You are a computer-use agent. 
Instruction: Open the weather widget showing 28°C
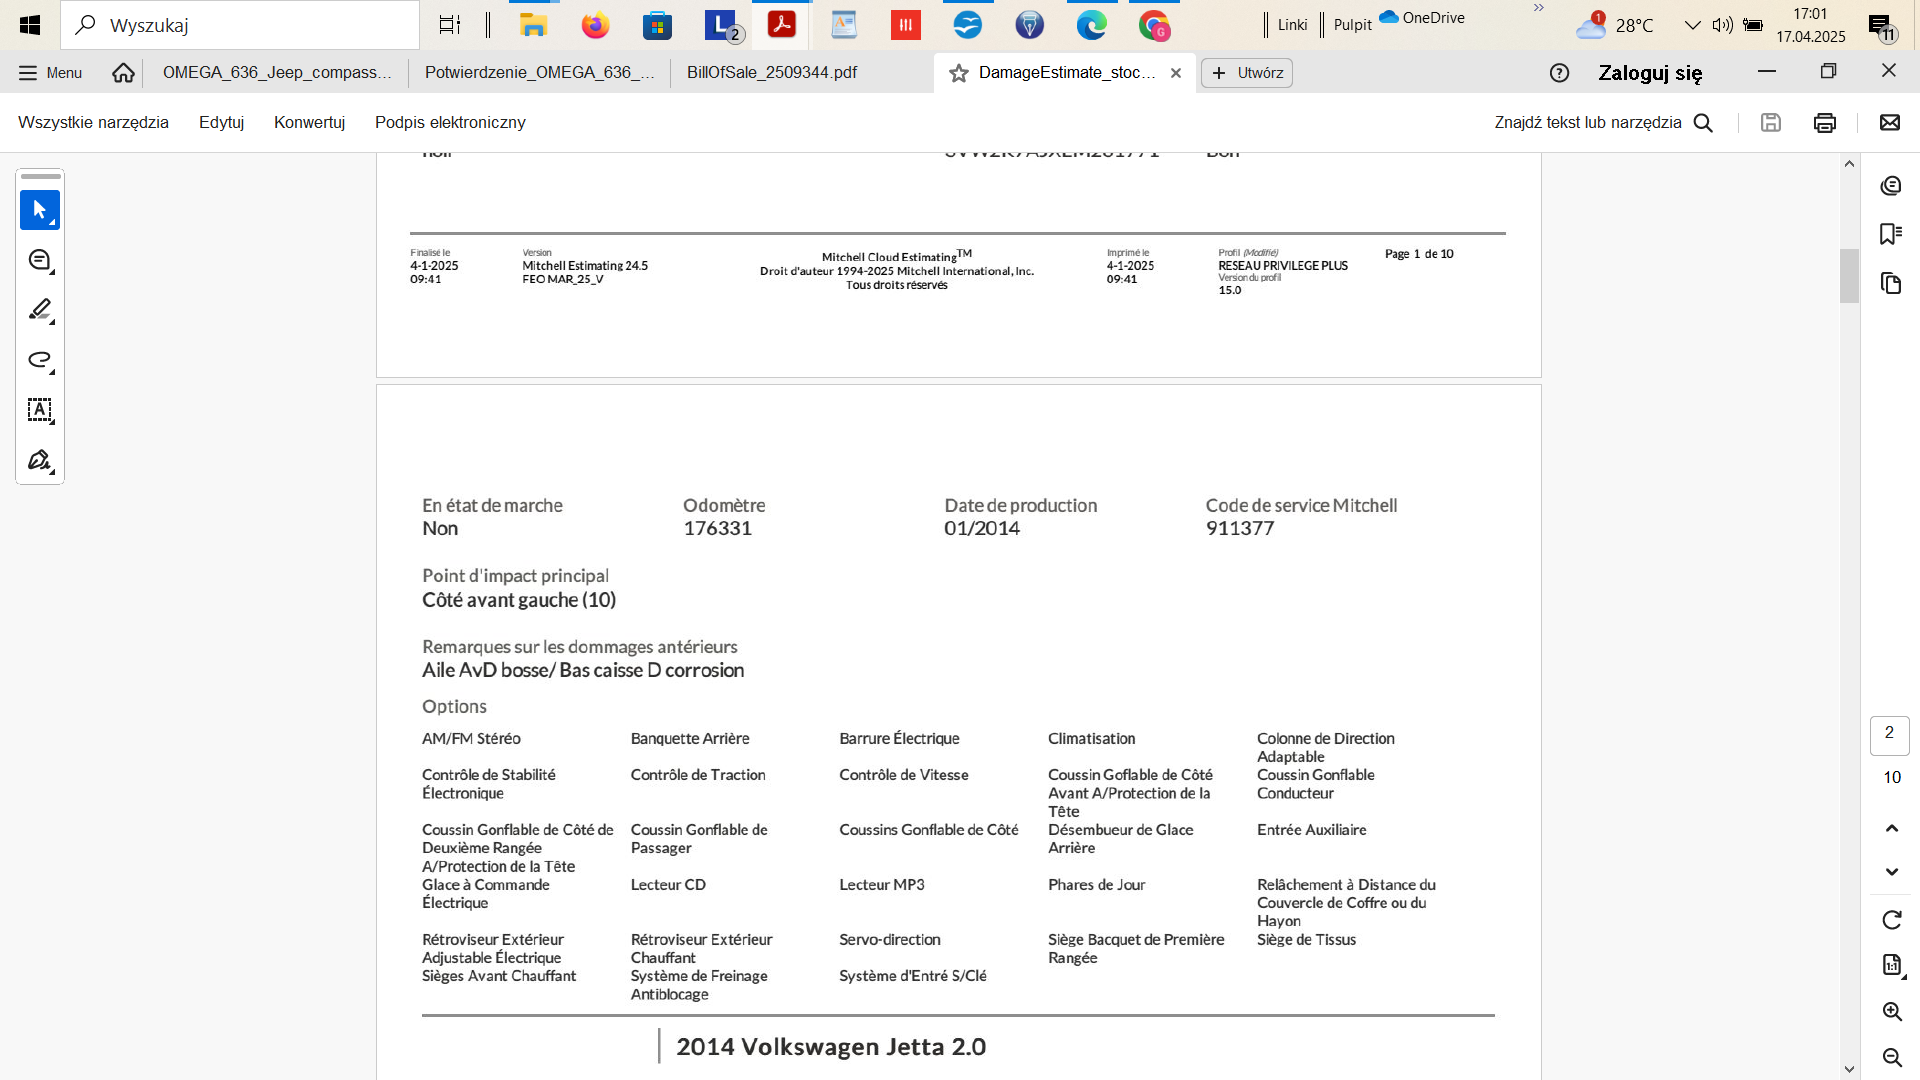point(1615,25)
